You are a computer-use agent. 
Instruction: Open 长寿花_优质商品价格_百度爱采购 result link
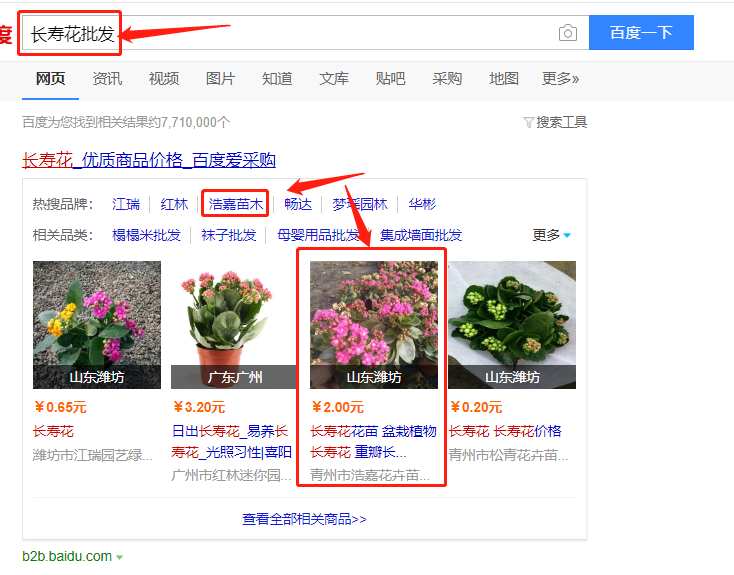(149, 160)
